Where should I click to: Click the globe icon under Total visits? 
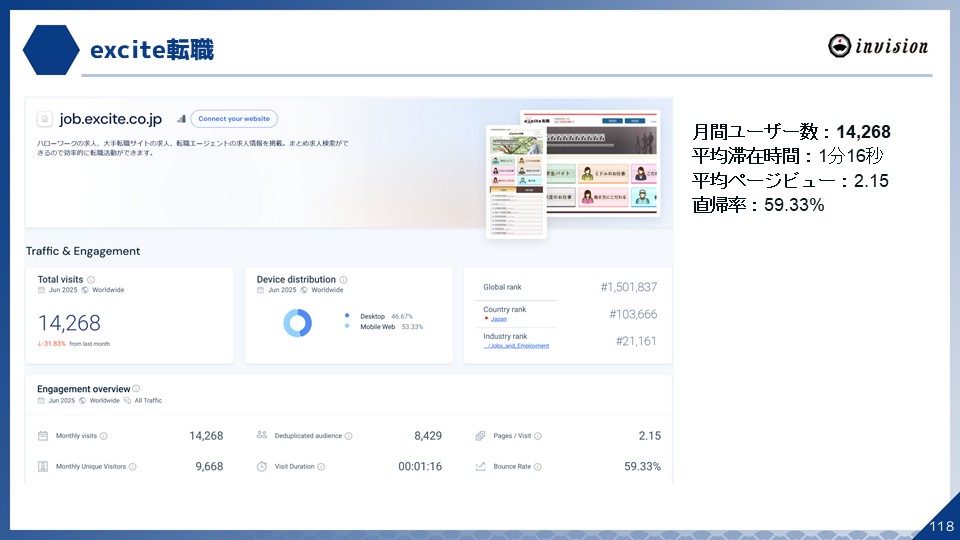(85, 290)
